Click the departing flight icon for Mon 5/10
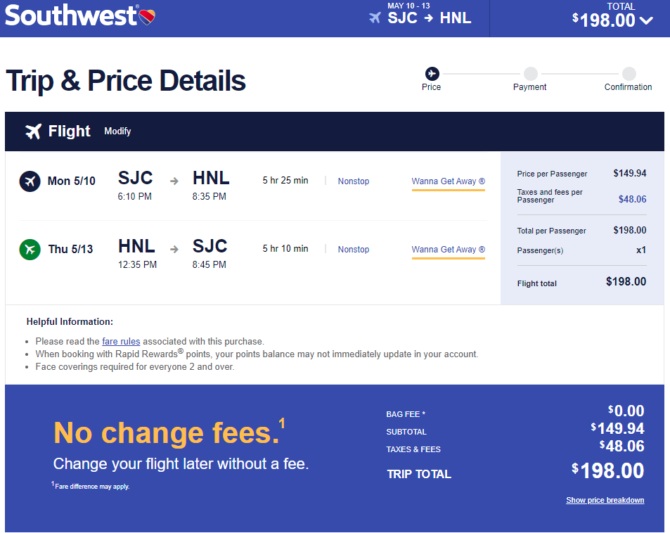Viewport: 670px width, 533px height. [x=30, y=181]
